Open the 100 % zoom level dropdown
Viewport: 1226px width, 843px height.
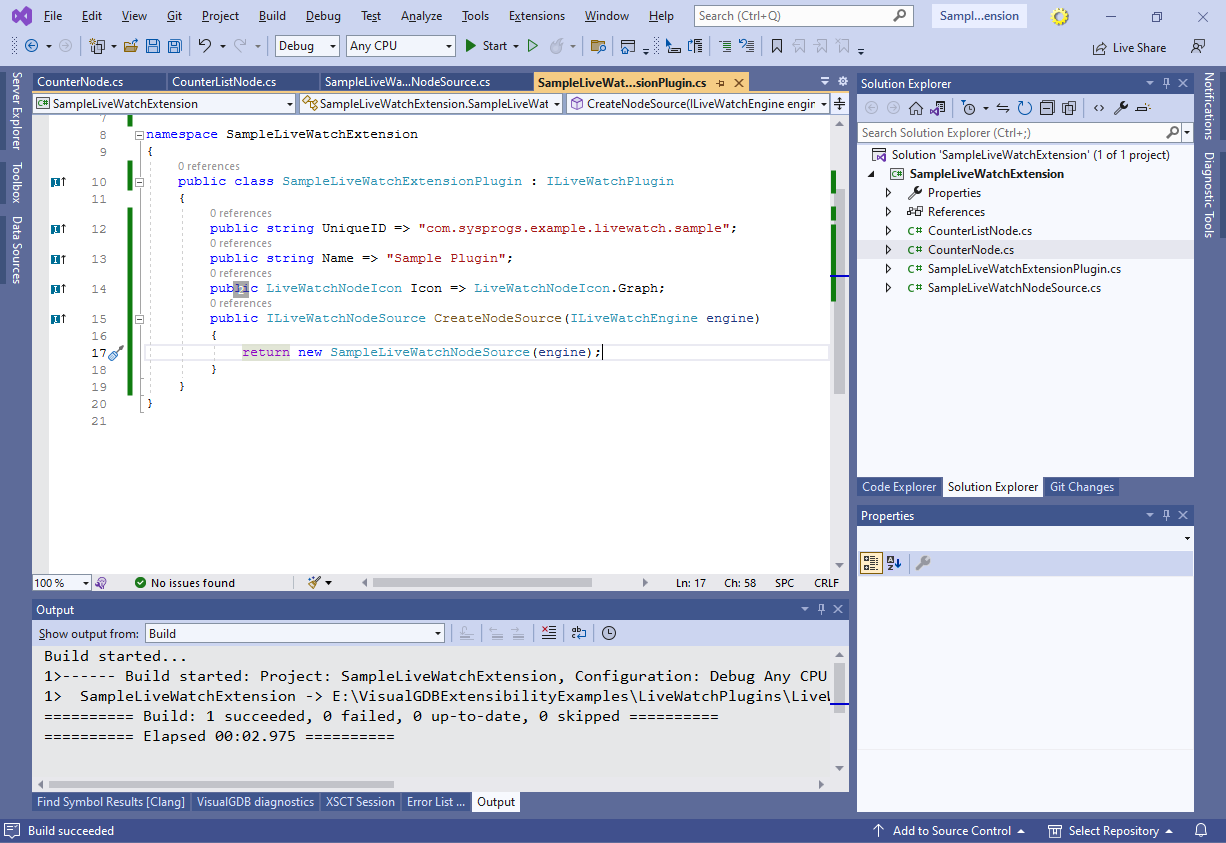[x=61, y=583]
